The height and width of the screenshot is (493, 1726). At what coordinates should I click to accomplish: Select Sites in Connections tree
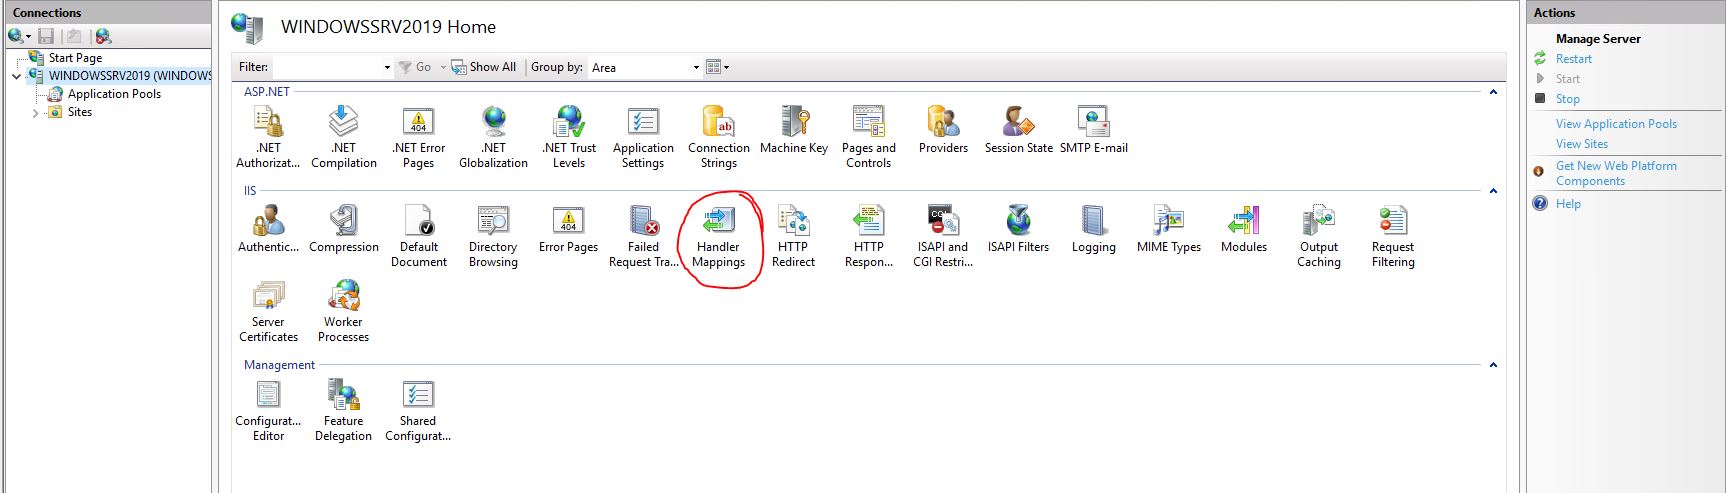pyautogui.click(x=79, y=112)
